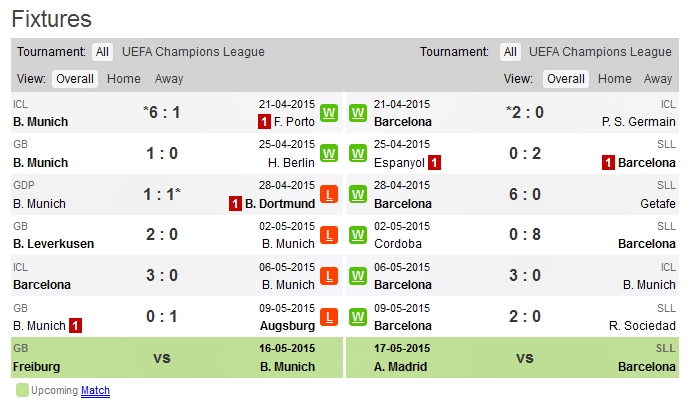The width and height of the screenshot is (690, 406).
Task: Click red card icon next to B. Munich 0:1
Action: pyautogui.click(x=76, y=325)
